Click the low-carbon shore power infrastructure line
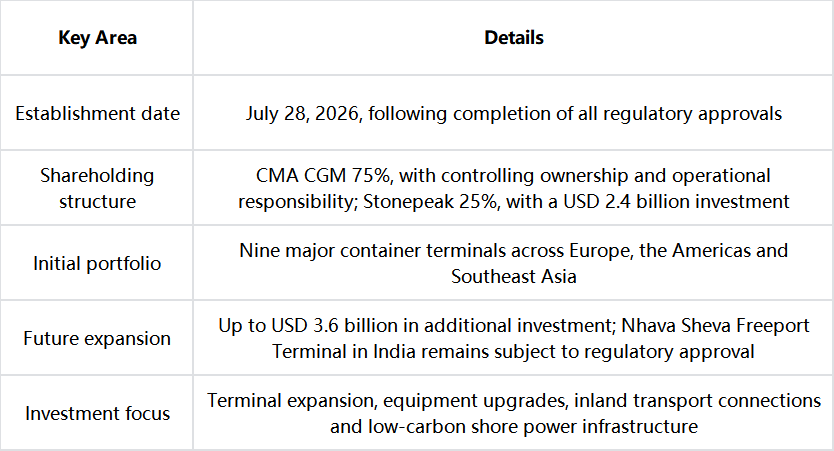This screenshot has height=451, width=834. (514, 427)
